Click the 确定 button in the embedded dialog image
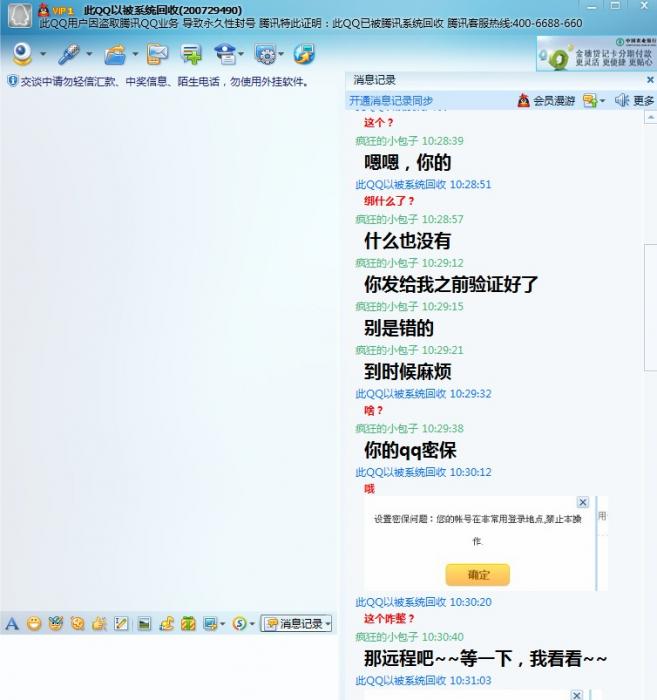The width and height of the screenshot is (657, 700). click(478, 575)
